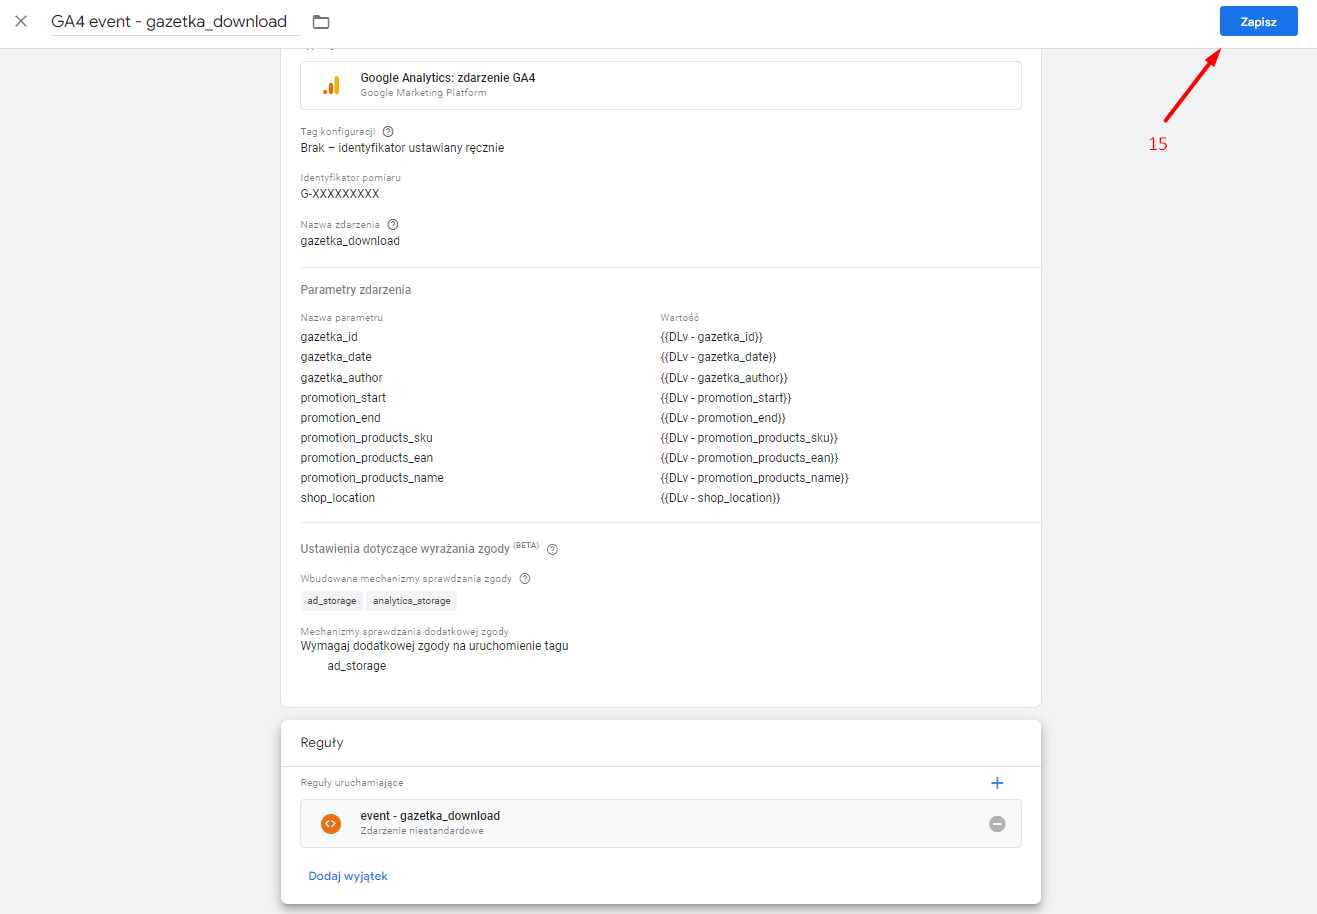Click the folder icon beside the tag name
This screenshot has width=1317, height=914.
321,22
